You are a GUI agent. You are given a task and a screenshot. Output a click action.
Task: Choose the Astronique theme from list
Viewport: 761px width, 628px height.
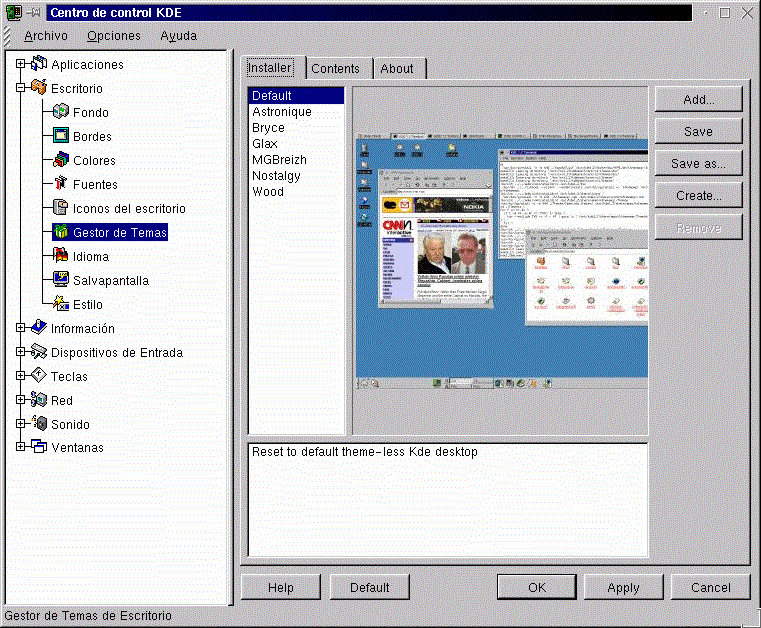coord(282,112)
